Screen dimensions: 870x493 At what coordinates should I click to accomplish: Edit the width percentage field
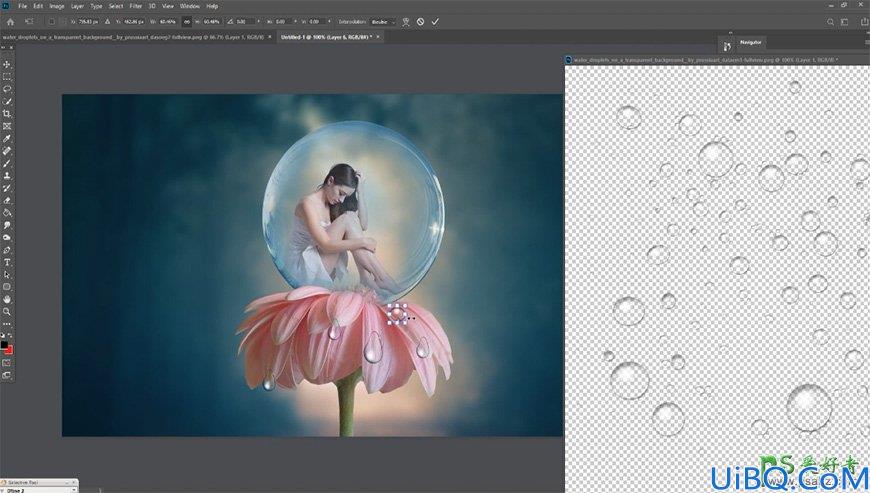(168, 22)
